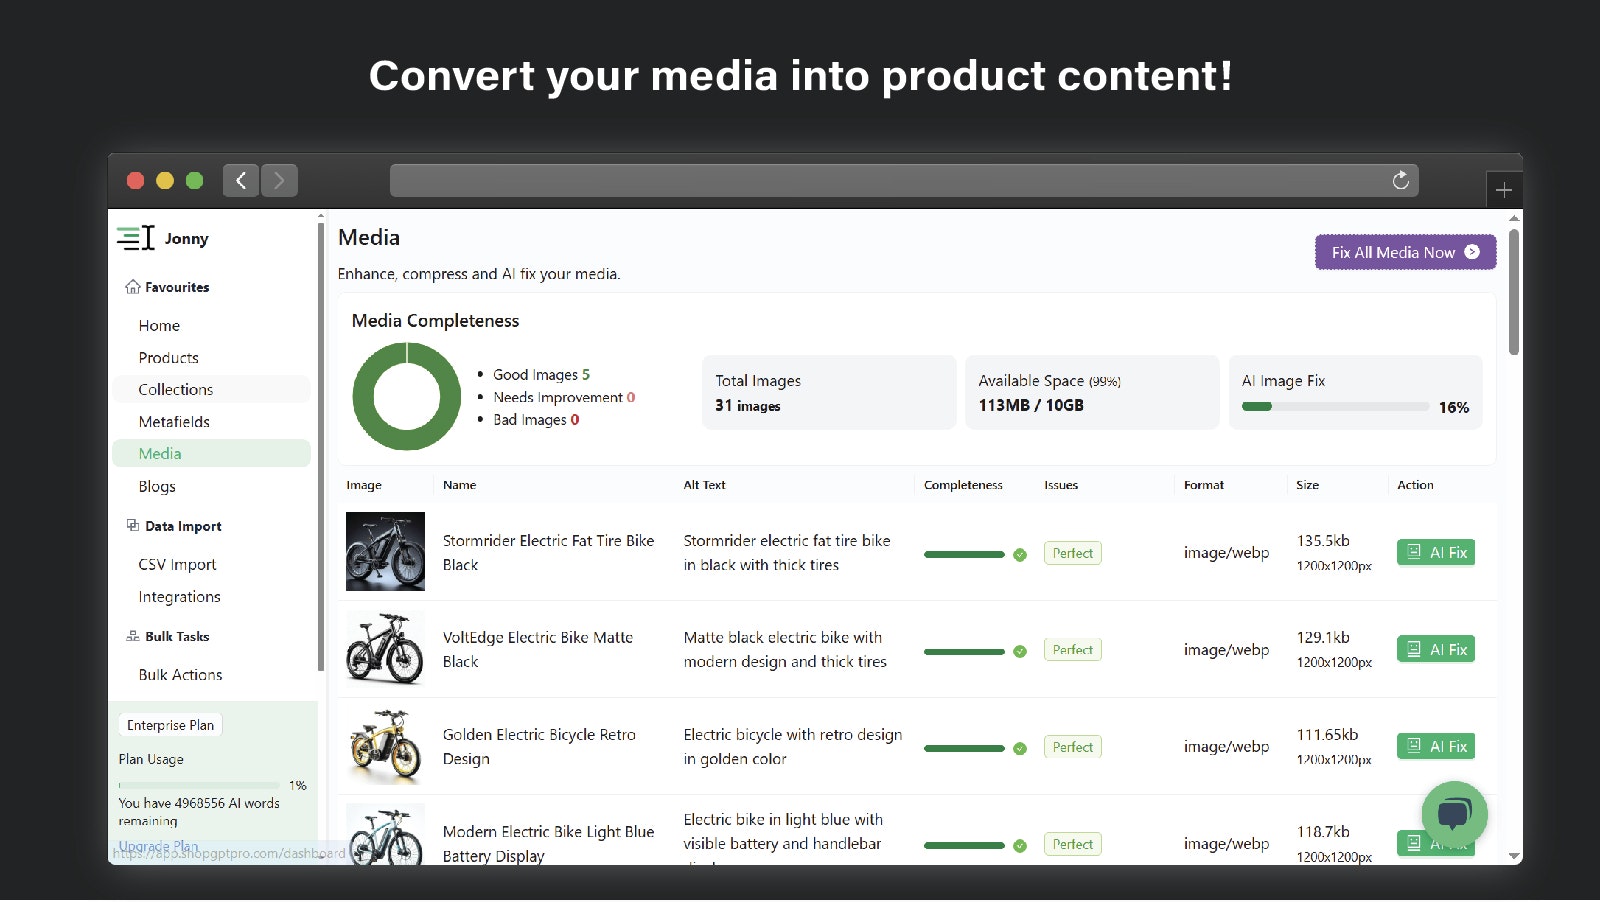Click the Completeness column header
The width and height of the screenshot is (1600, 902).
pos(963,485)
